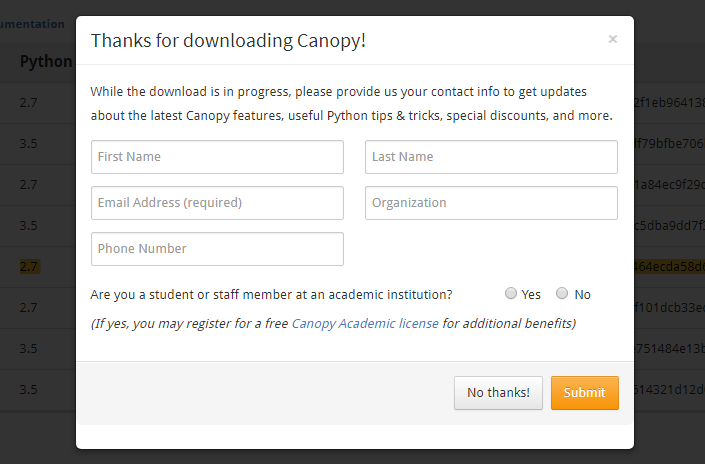Screen dimensions: 705x464
Task: Click the hash text containing 751484e13b
Action: coord(669,348)
